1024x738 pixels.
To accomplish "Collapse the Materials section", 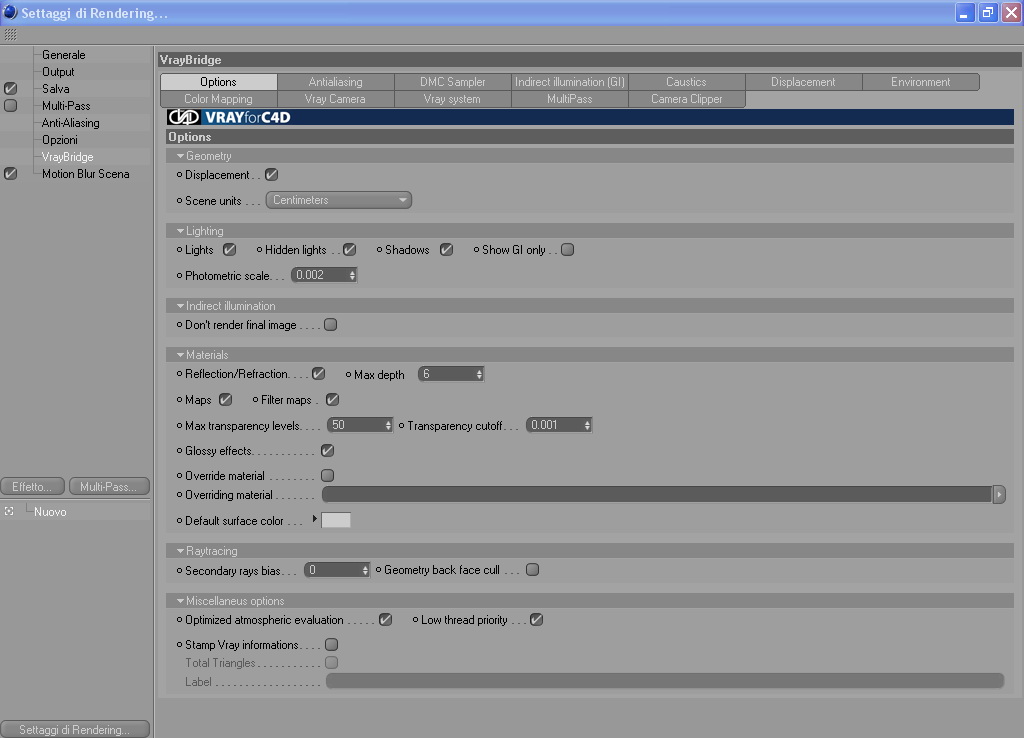I will pos(180,355).
